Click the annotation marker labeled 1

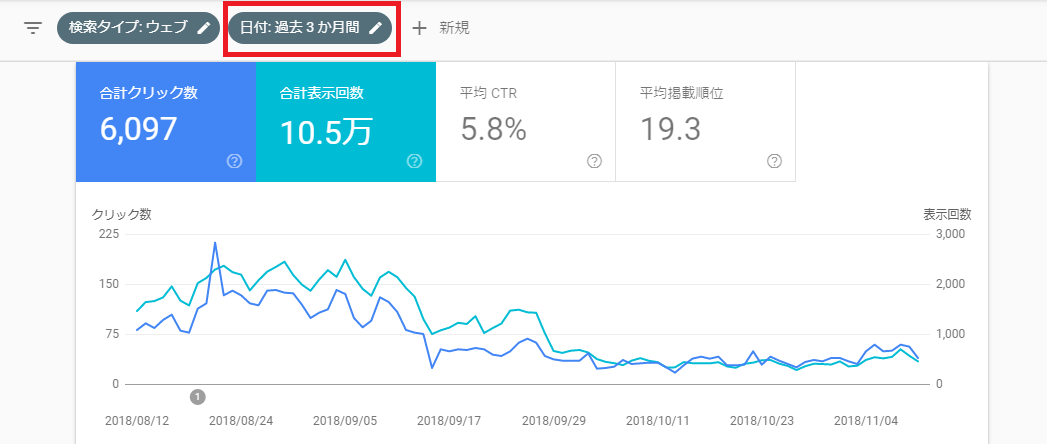198,397
